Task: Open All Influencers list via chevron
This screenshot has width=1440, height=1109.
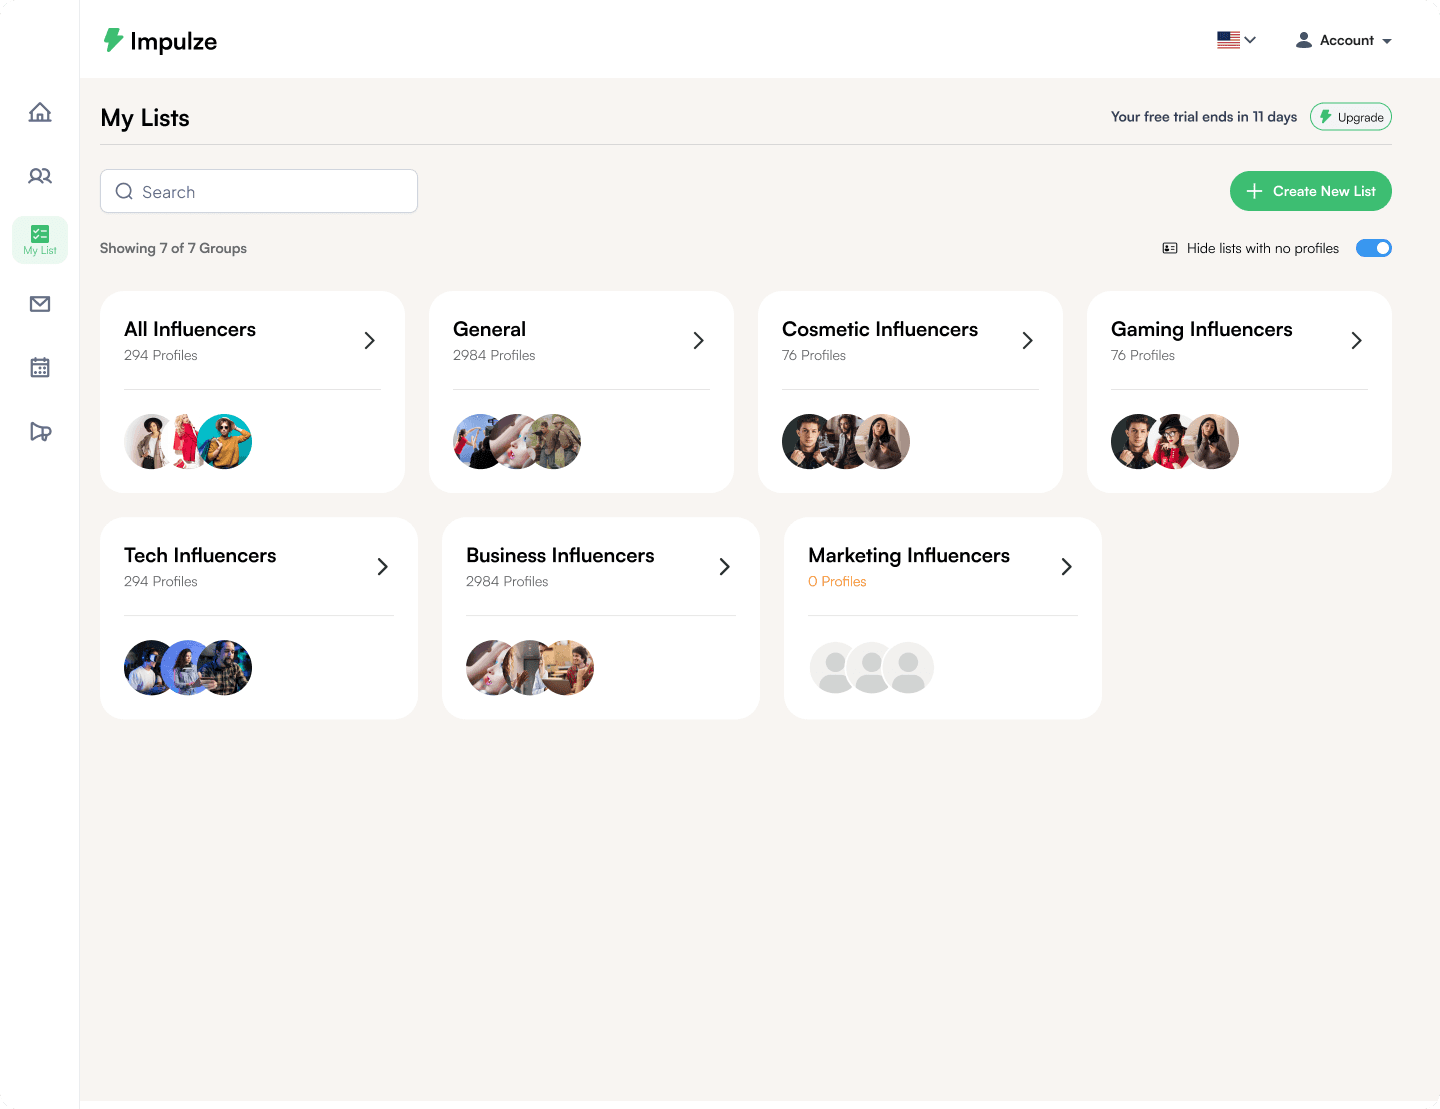Action: click(x=369, y=341)
